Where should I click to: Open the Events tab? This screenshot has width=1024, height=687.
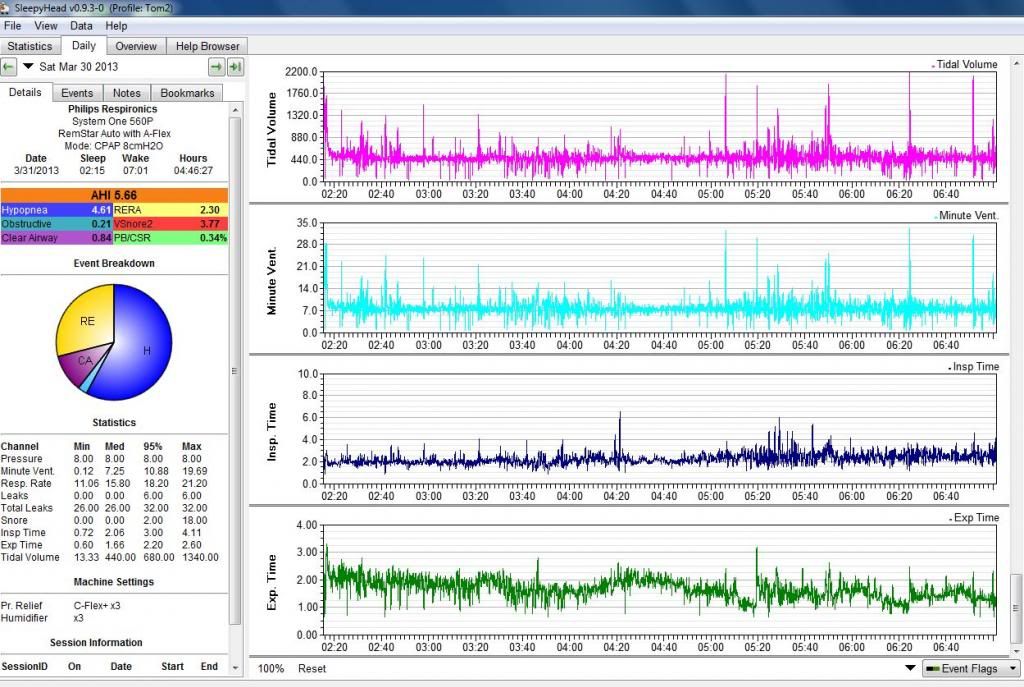(77, 93)
